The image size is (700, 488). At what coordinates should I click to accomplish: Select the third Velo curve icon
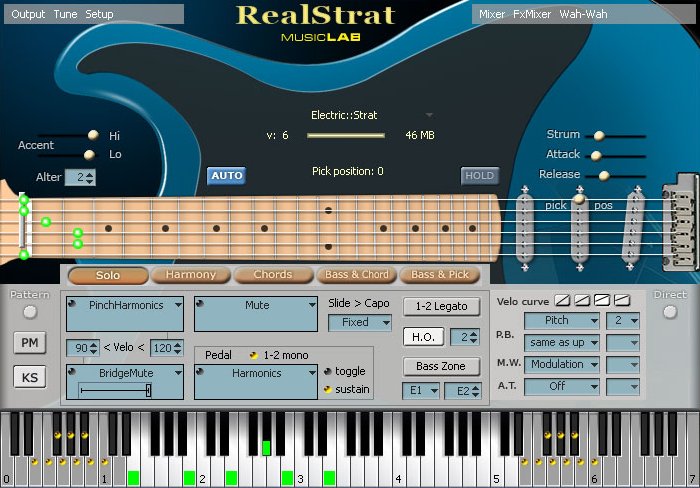(x=602, y=300)
